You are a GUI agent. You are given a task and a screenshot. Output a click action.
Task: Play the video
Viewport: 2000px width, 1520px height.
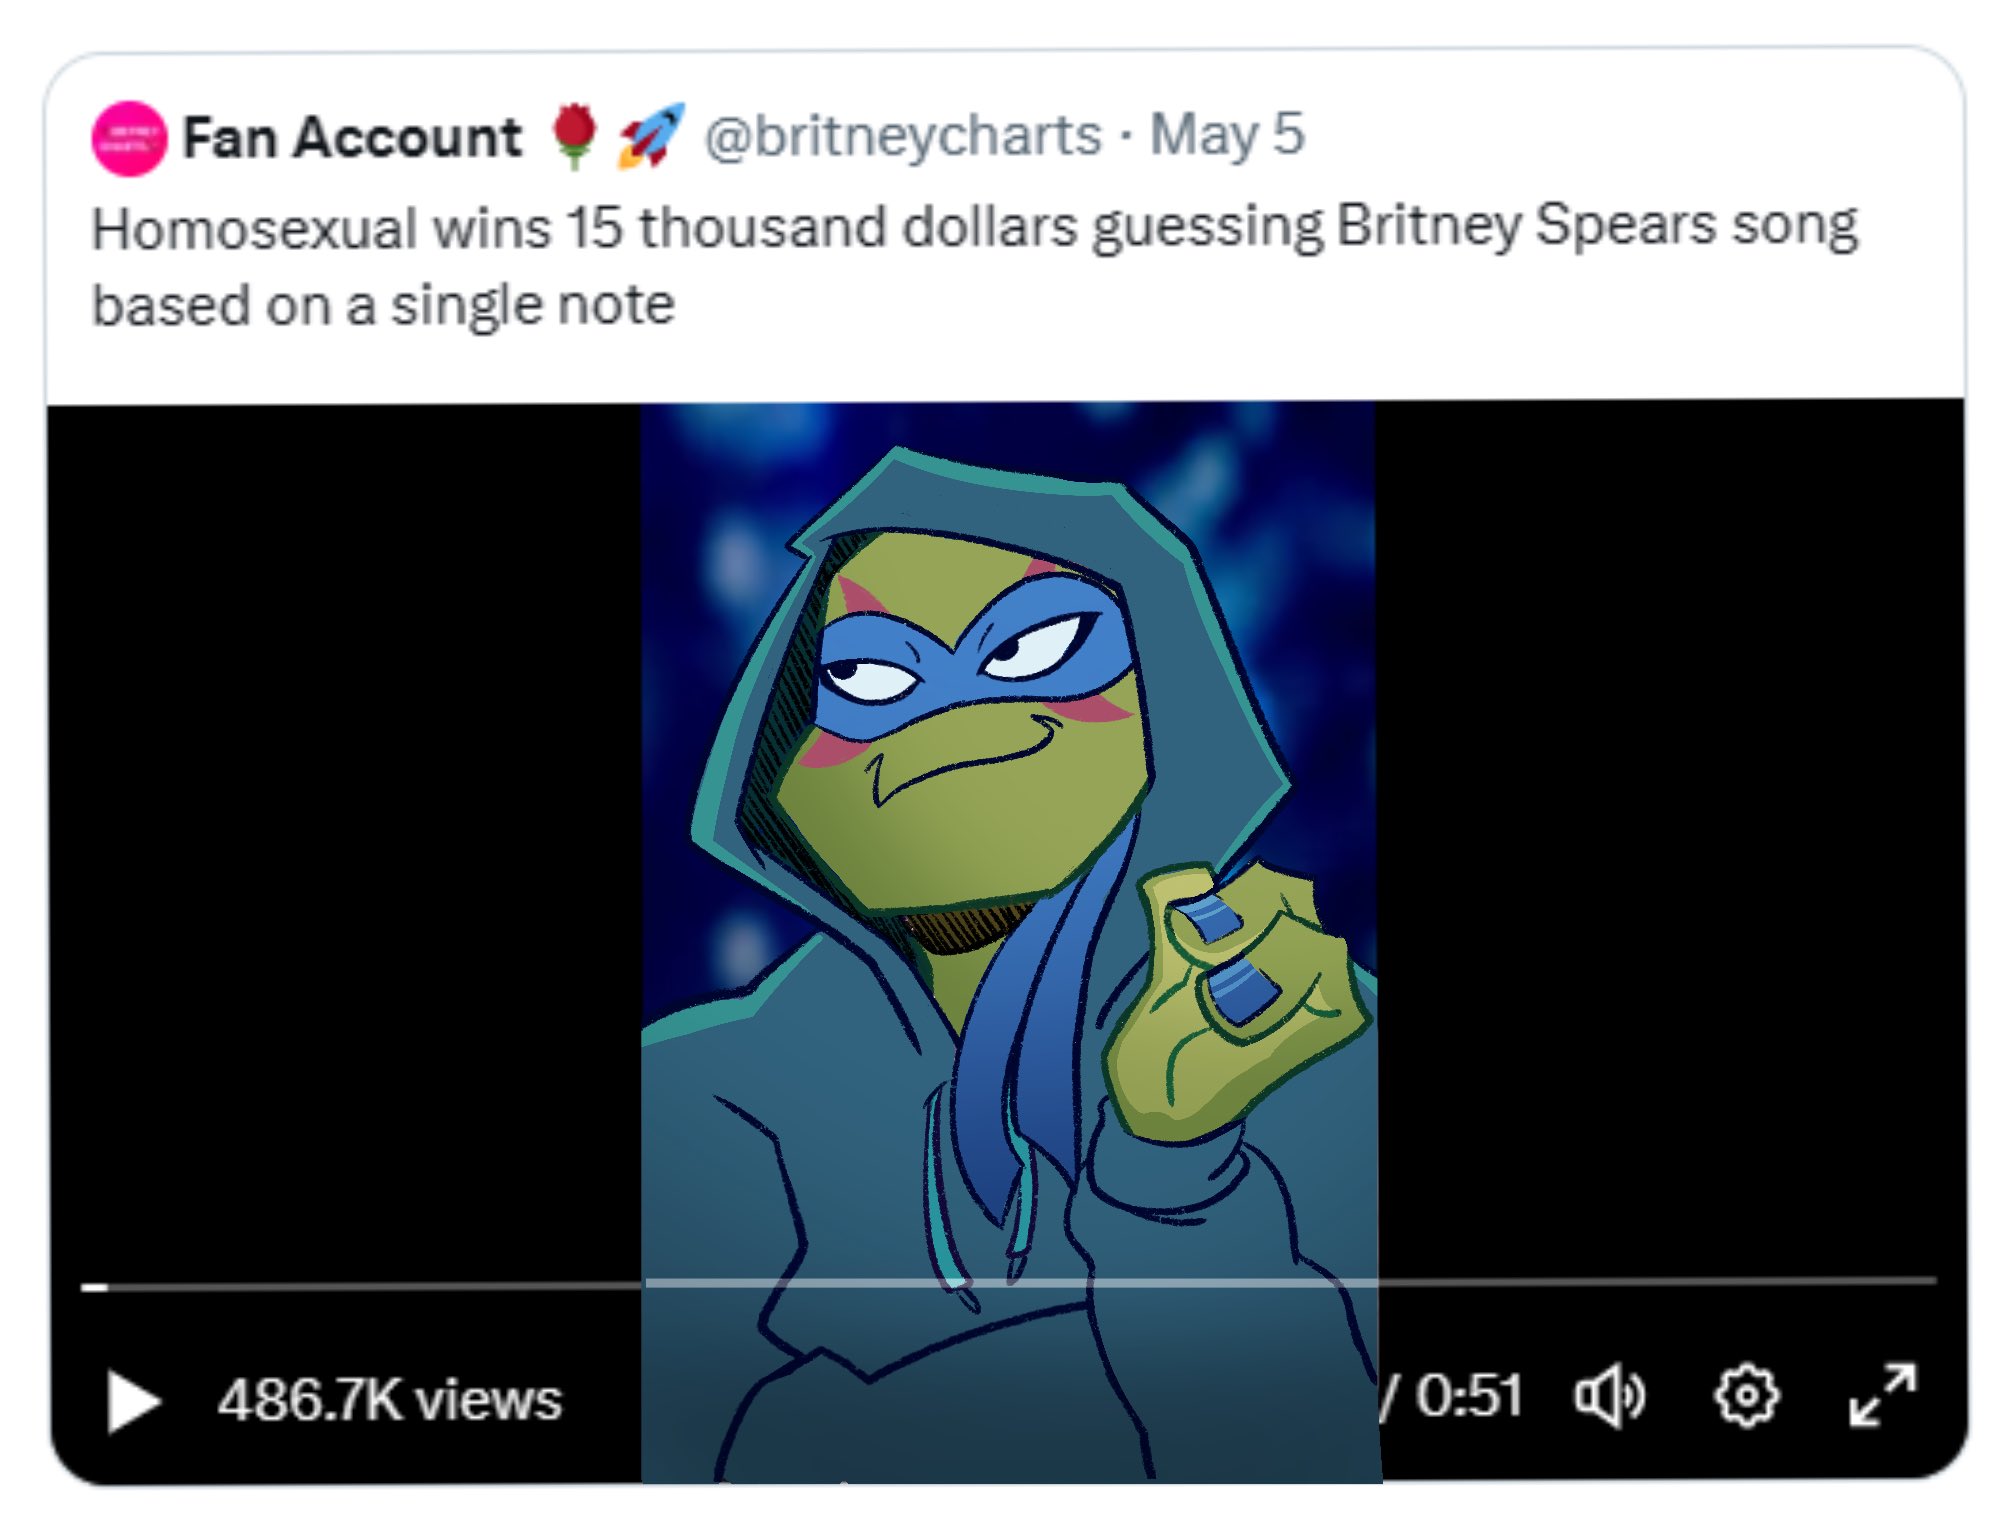click(x=133, y=1400)
